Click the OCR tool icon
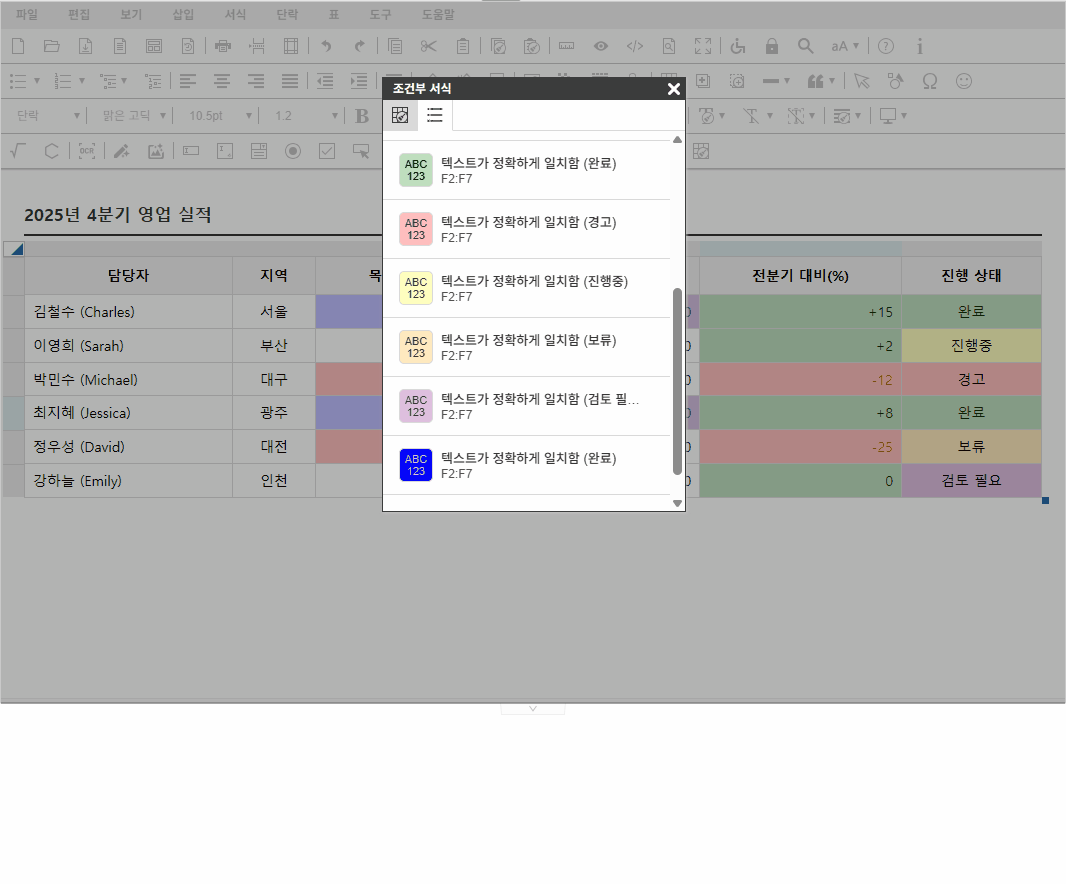Viewport: 1066px width, 884px height. (x=87, y=151)
